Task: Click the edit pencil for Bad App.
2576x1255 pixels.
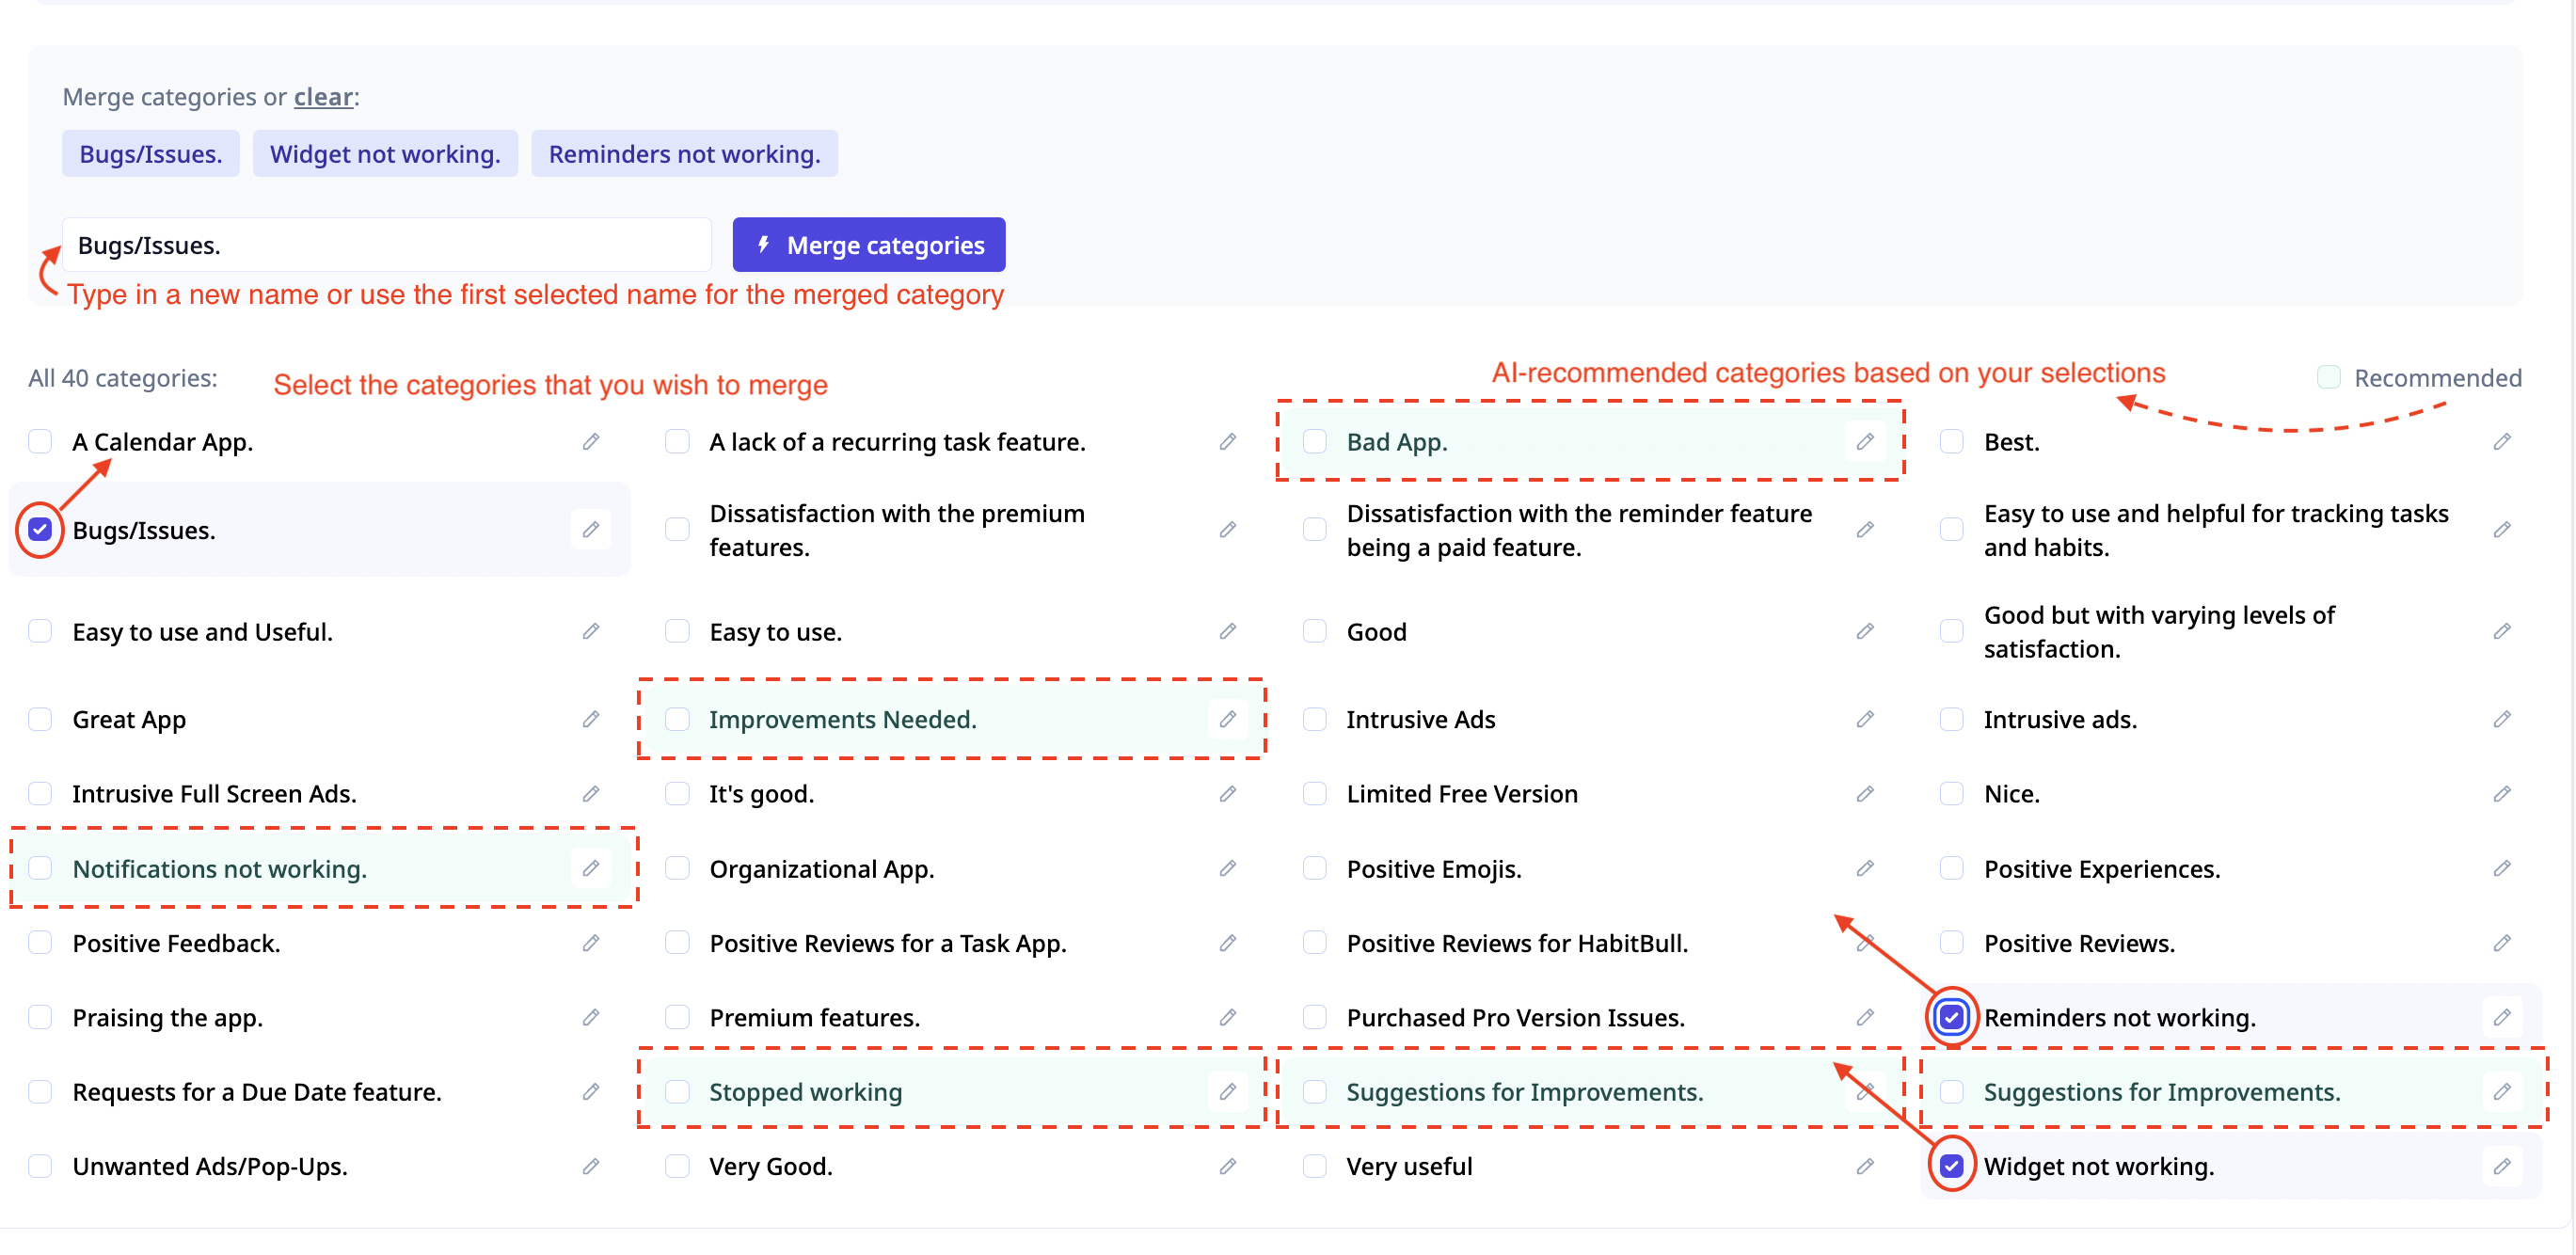Action: pyautogui.click(x=1865, y=441)
